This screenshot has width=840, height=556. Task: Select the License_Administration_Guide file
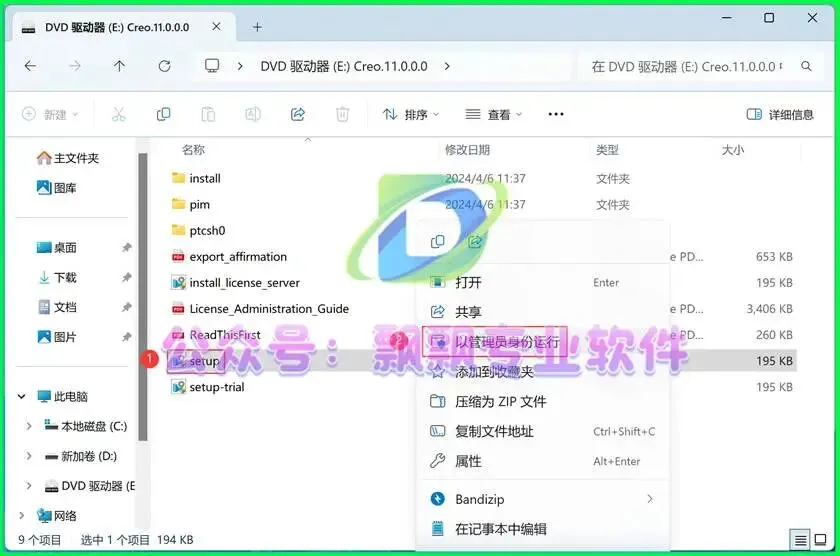260,309
